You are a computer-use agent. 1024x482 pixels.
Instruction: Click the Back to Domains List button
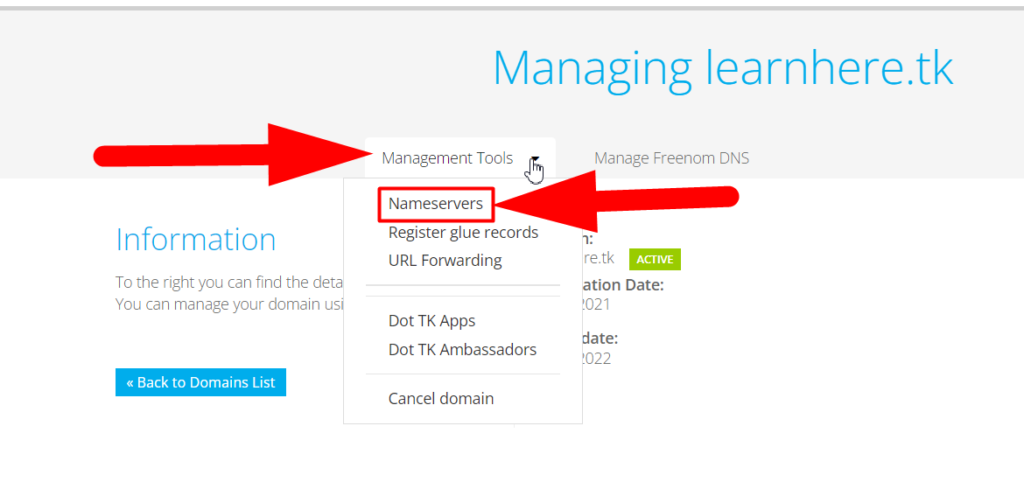pyautogui.click(x=200, y=382)
